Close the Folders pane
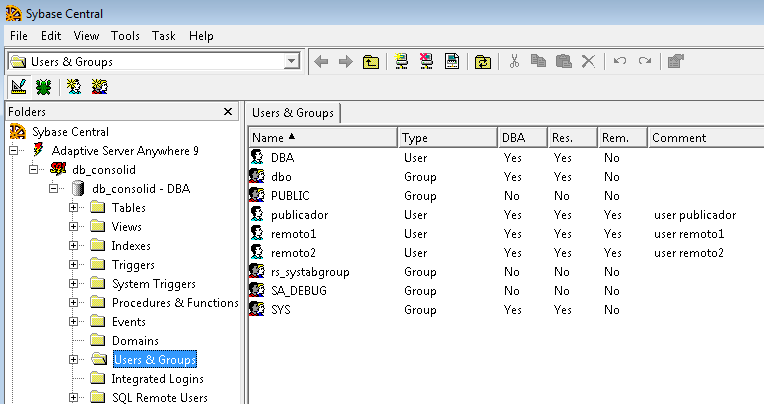 [228, 112]
